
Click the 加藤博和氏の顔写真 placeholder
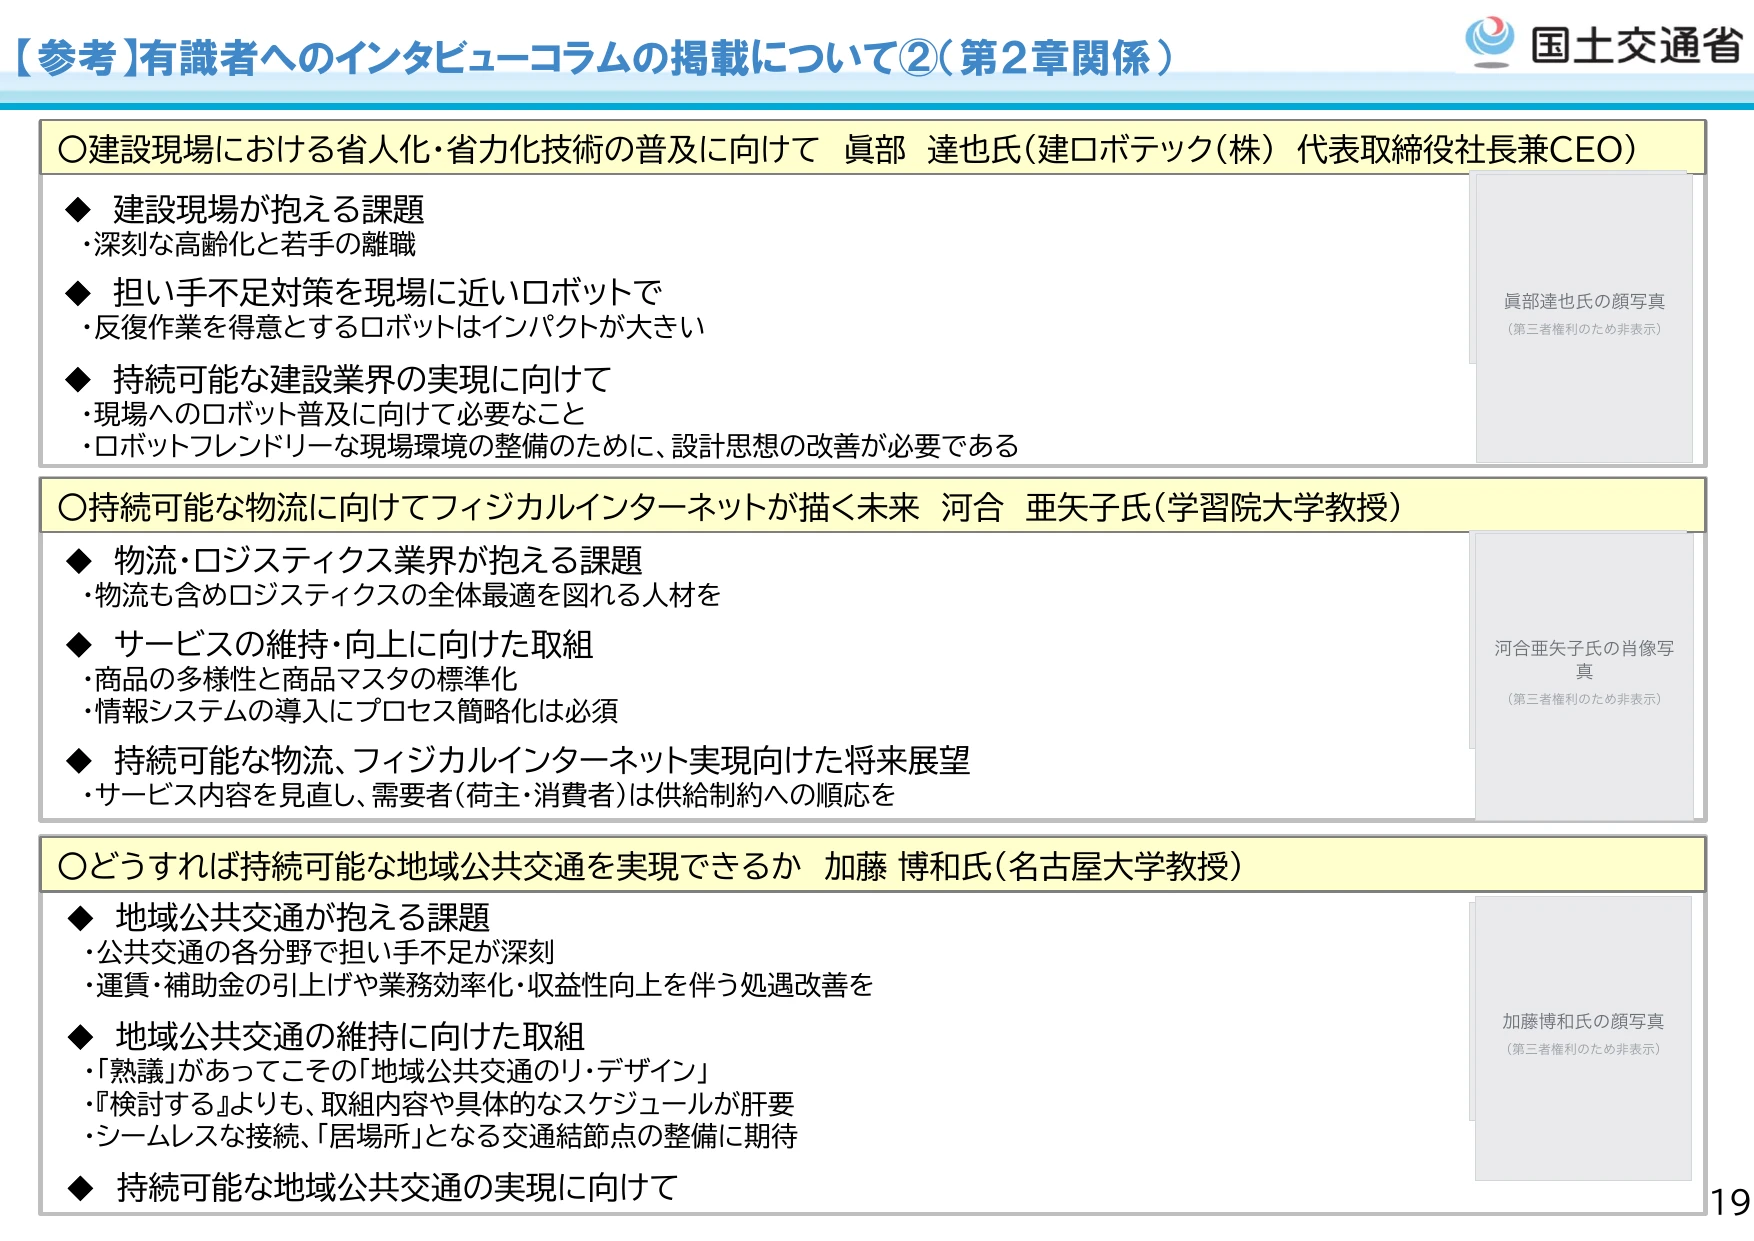(x=1583, y=1038)
